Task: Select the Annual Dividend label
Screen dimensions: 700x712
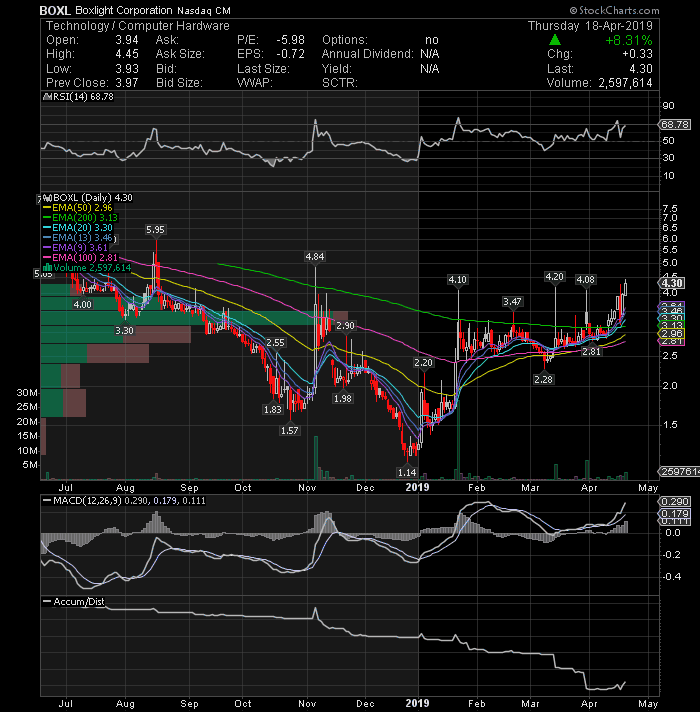Action: click(368, 54)
